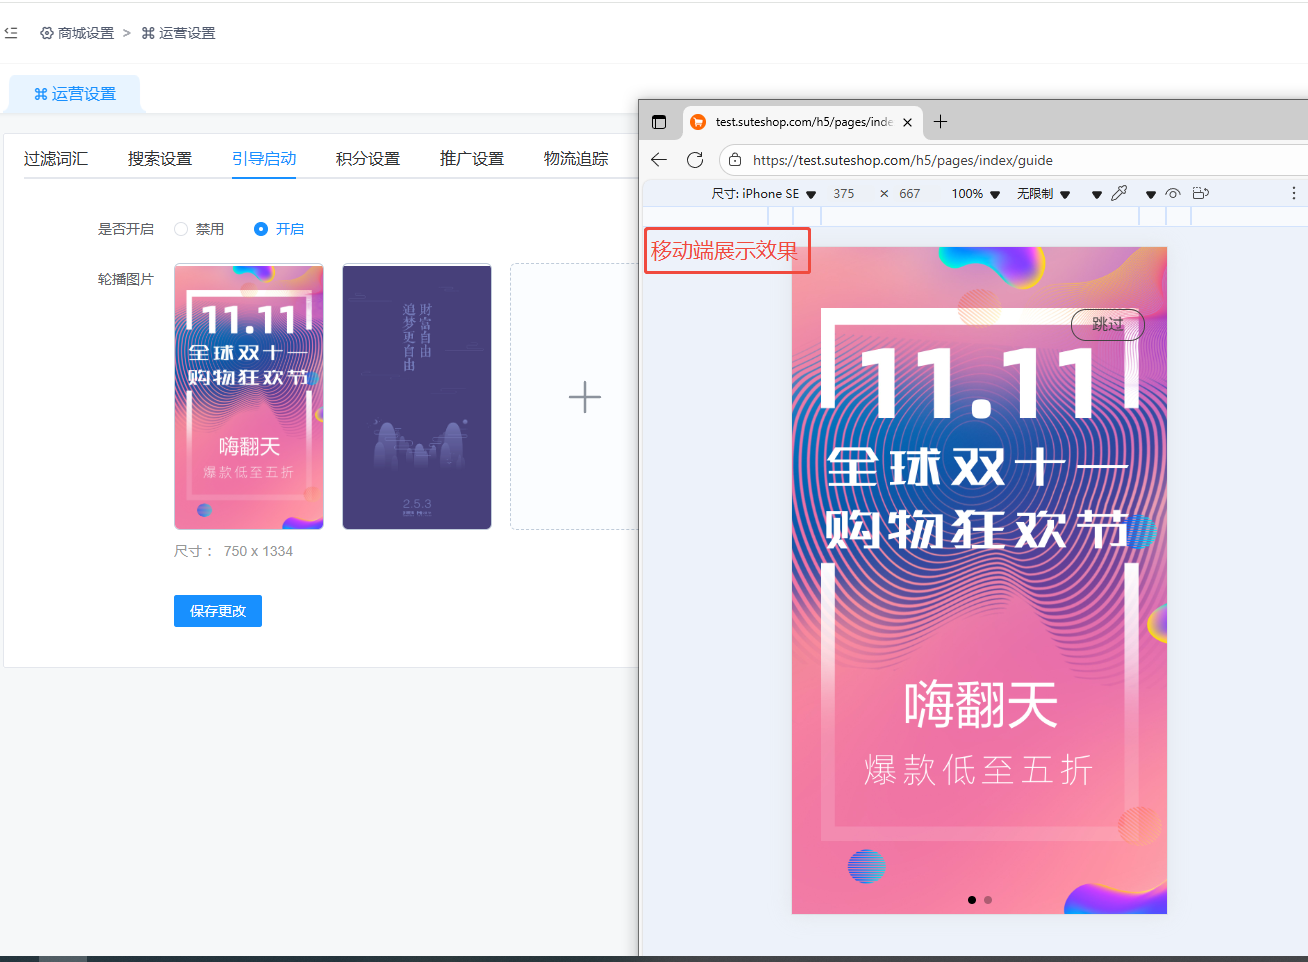Open the iPhone SE device size dropdown
The width and height of the screenshot is (1308, 962).
point(764,194)
